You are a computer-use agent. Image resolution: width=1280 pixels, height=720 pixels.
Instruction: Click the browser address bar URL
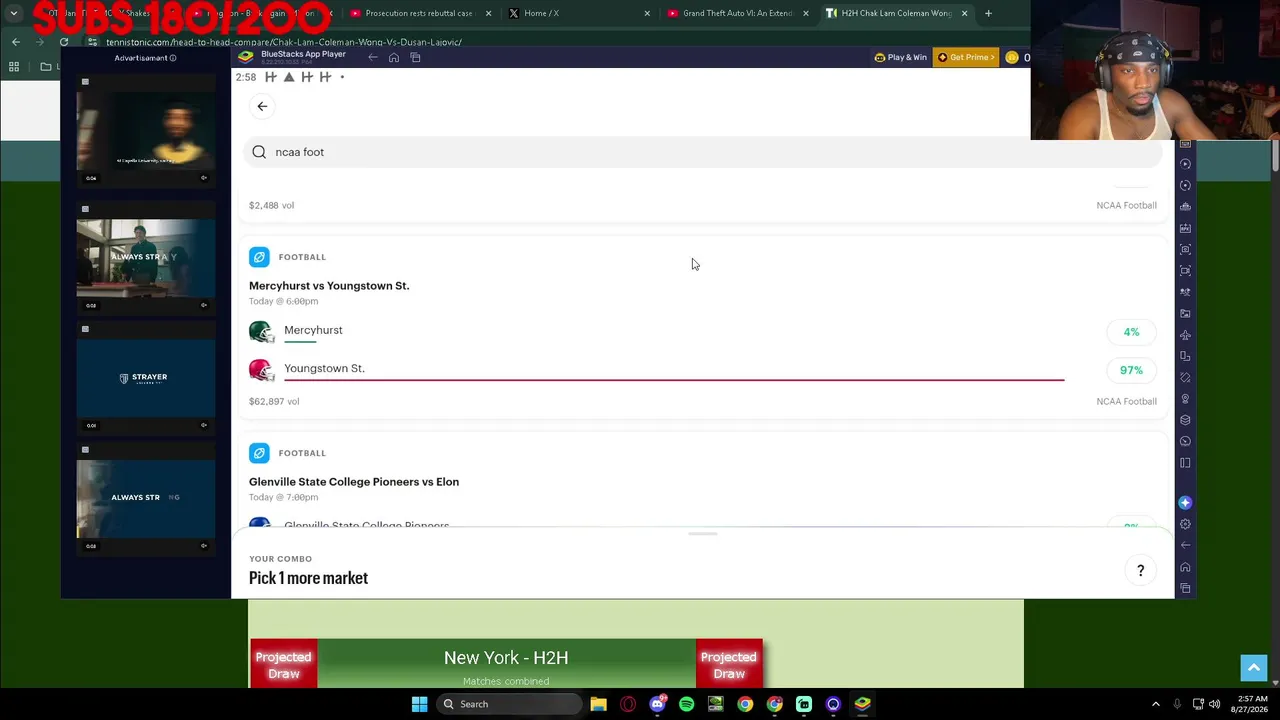pos(284,42)
